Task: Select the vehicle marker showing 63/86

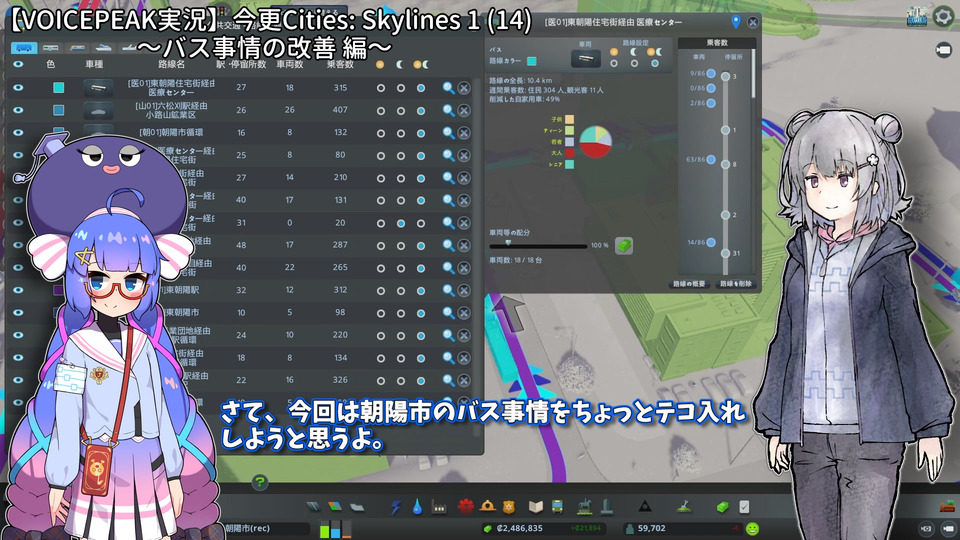Action: [711, 160]
